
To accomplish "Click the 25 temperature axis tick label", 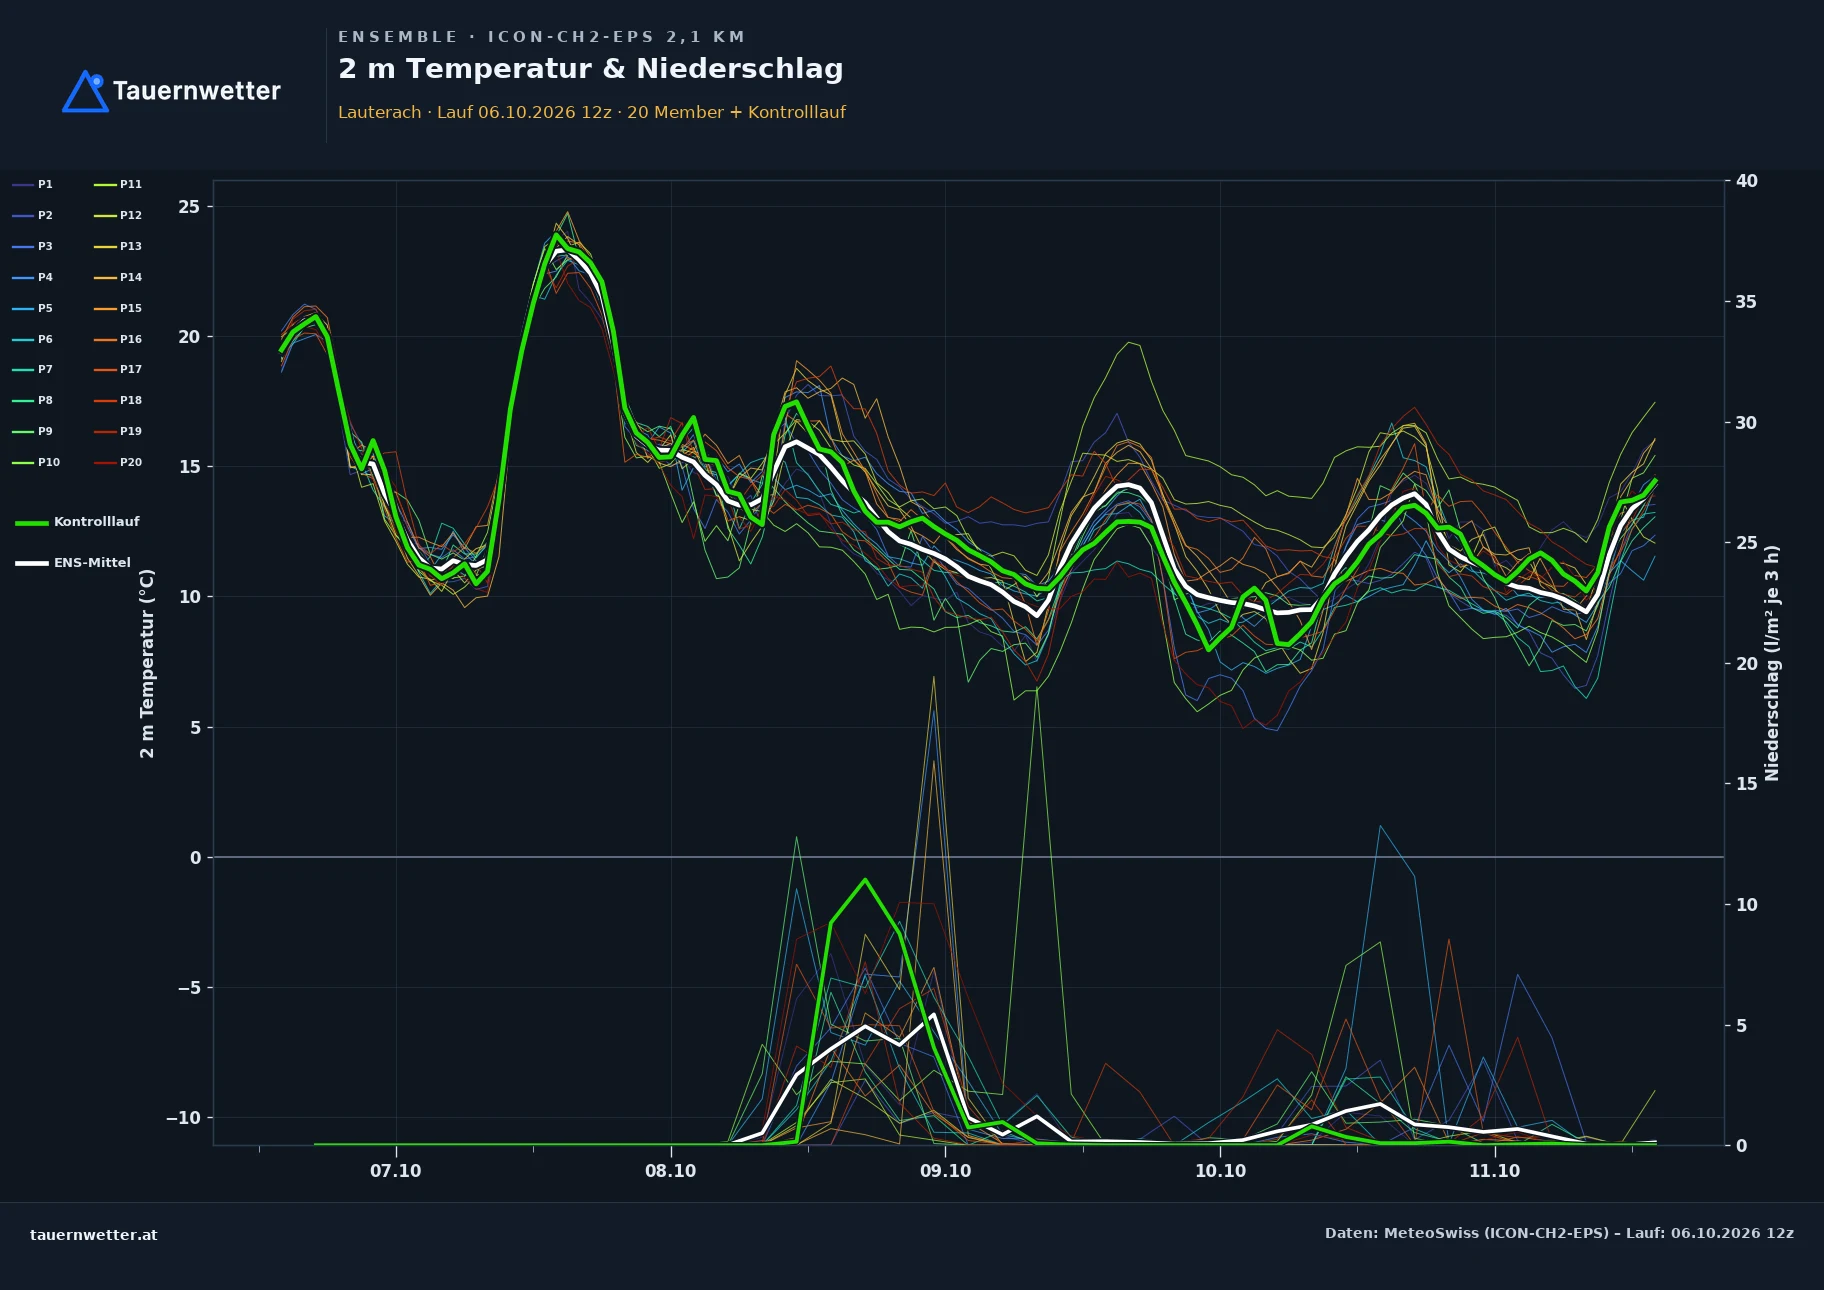I will pyautogui.click(x=189, y=207).
